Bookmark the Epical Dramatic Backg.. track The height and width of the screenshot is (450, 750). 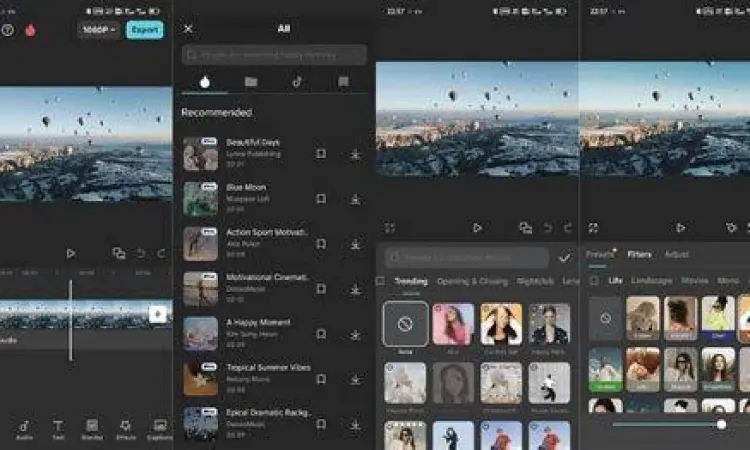click(x=321, y=424)
